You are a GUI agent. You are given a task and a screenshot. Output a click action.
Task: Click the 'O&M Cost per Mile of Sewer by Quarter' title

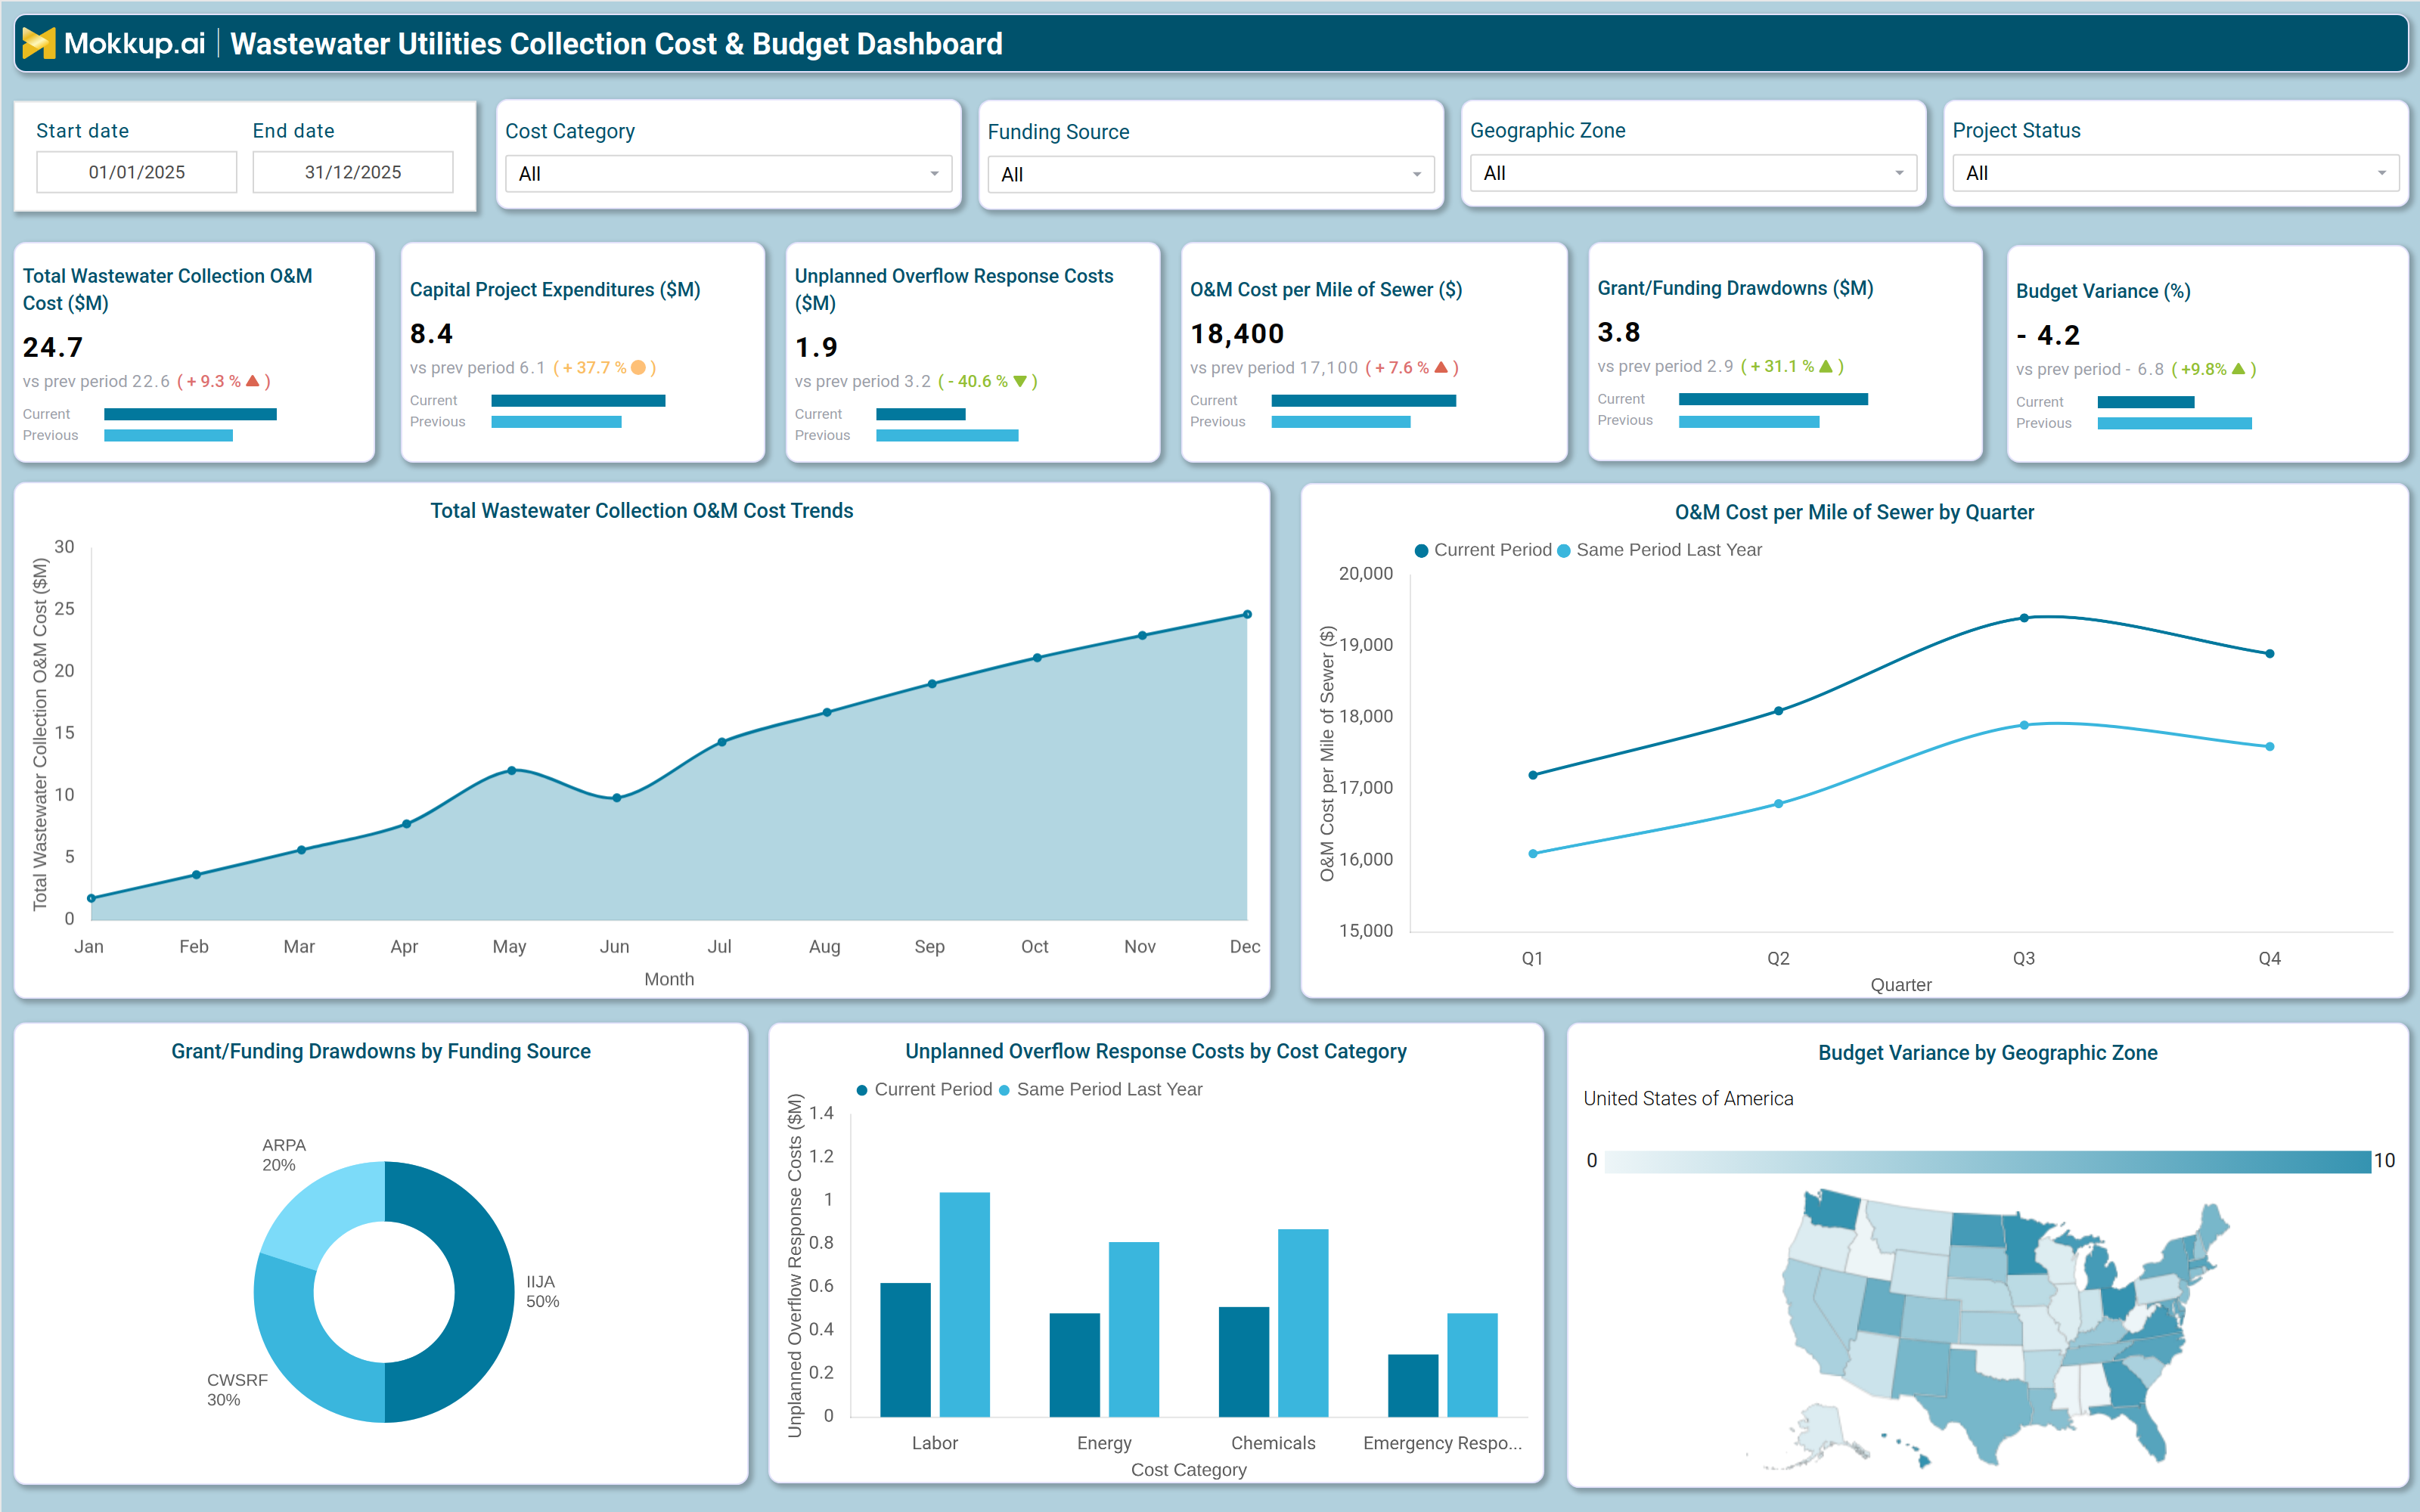[x=1855, y=512]
